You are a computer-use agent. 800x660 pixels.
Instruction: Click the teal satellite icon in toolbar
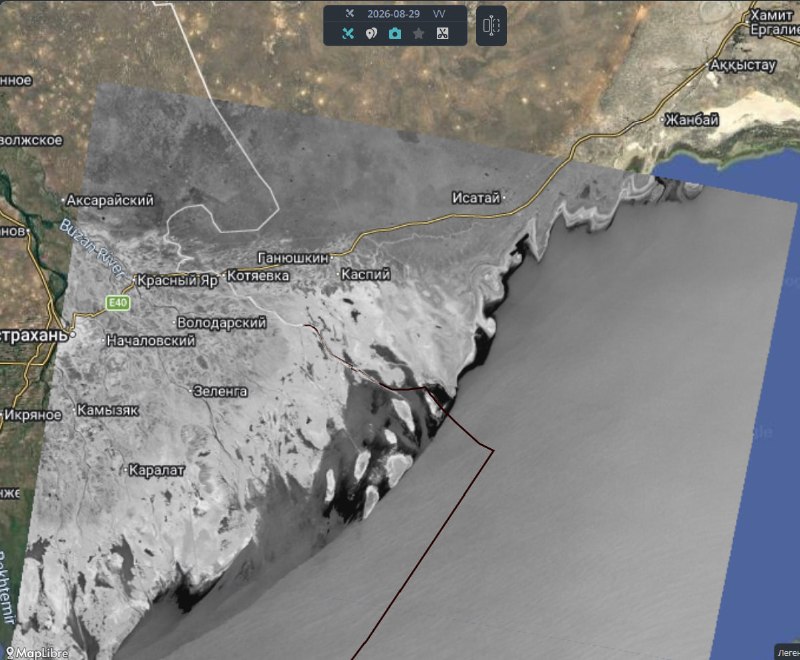click(348, 34)
